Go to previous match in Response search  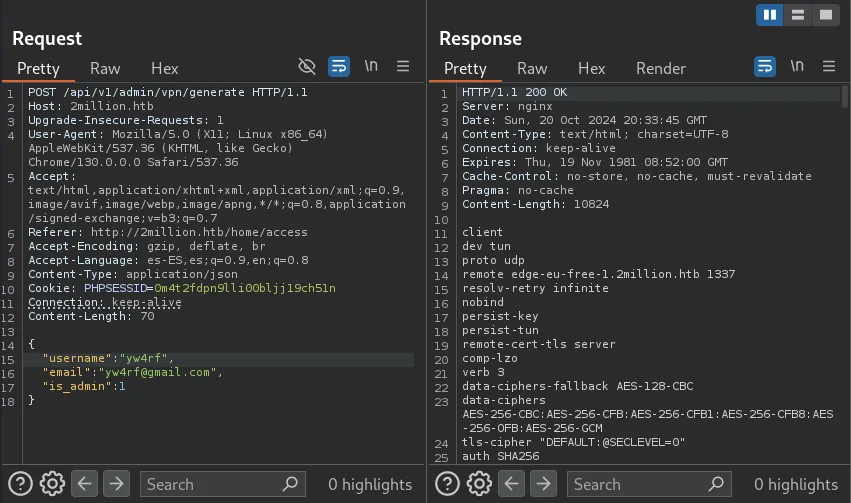click(511, 484)
